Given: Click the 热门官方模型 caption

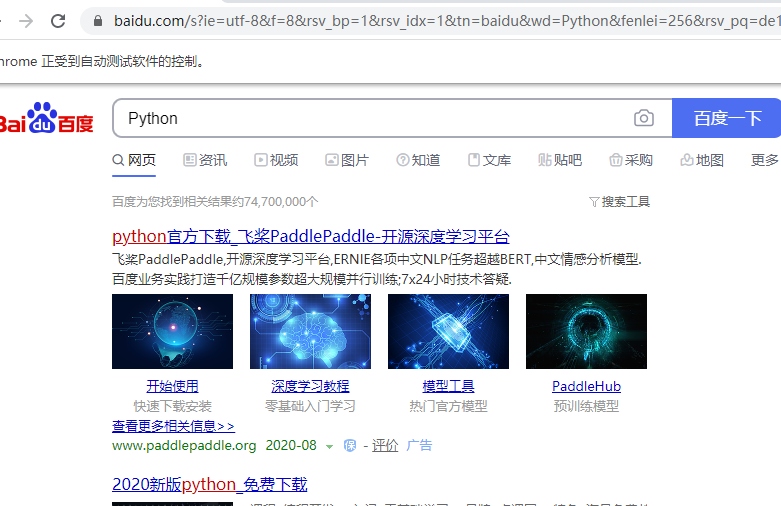Looking at the screenshot, I should (x=448, y=406).
